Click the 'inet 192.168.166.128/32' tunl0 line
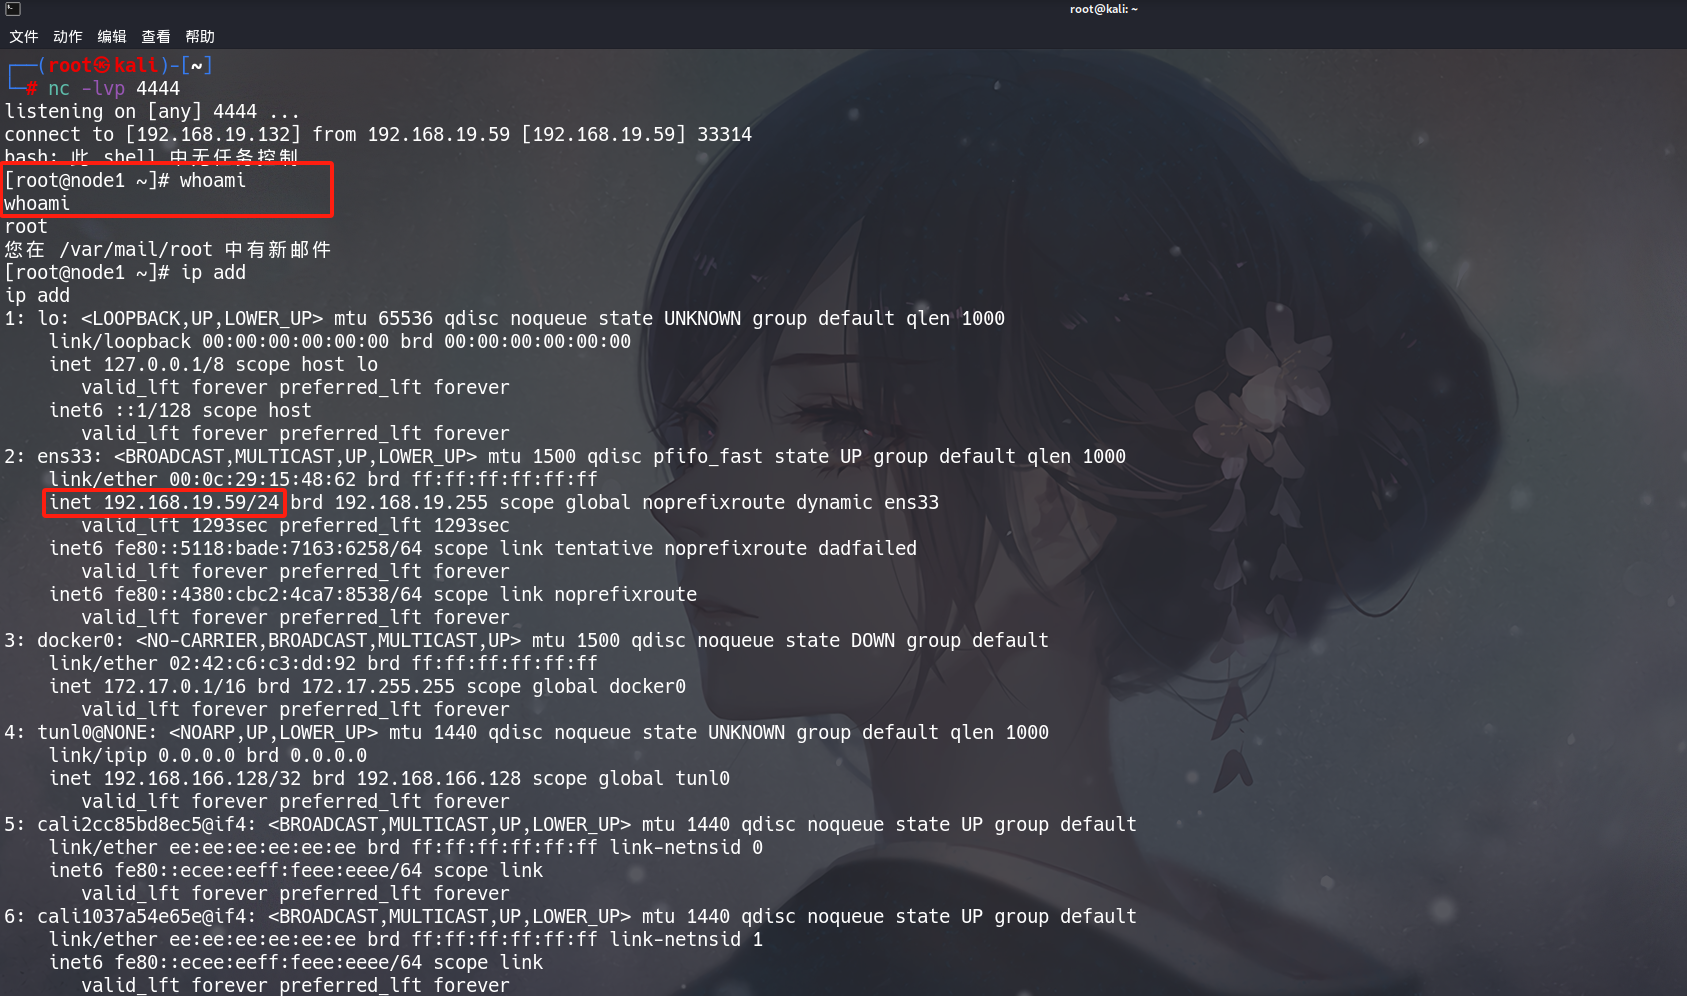 click(390, 779)
